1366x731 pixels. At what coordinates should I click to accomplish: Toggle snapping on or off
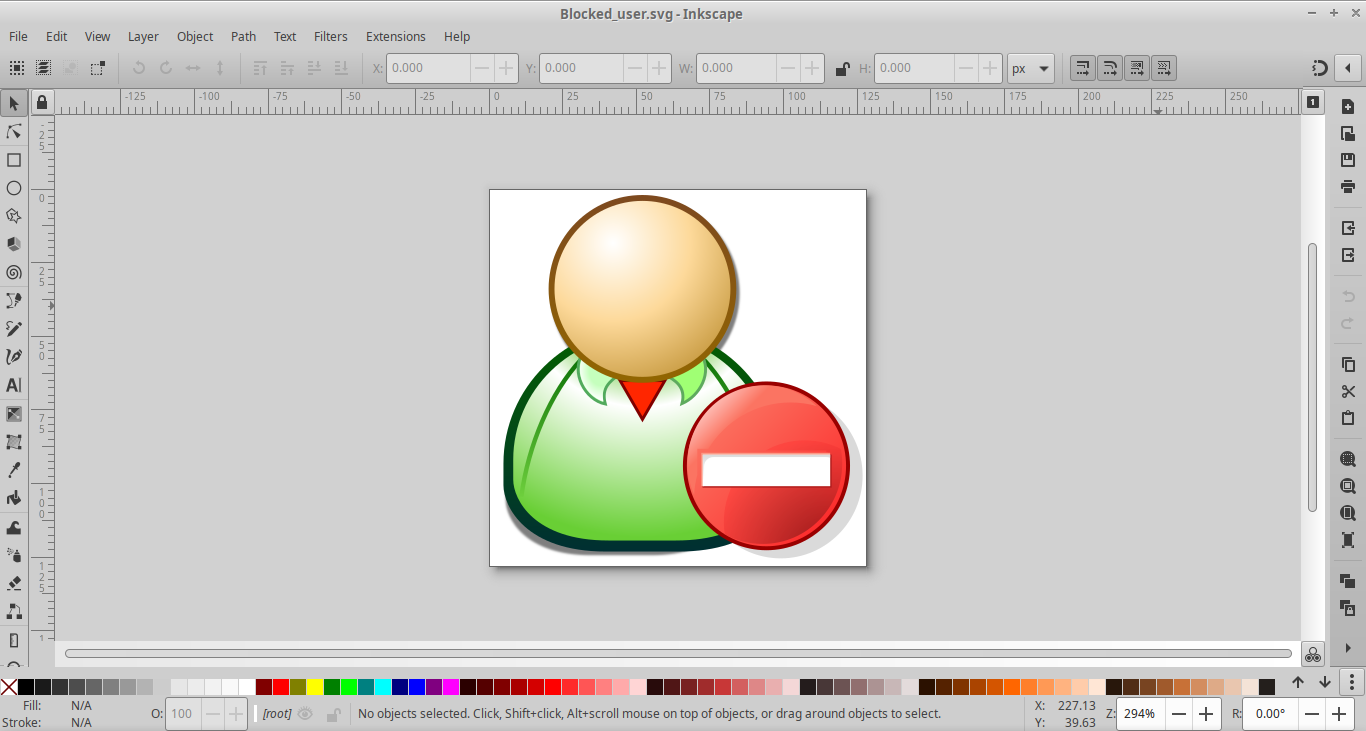point(1320,68)
